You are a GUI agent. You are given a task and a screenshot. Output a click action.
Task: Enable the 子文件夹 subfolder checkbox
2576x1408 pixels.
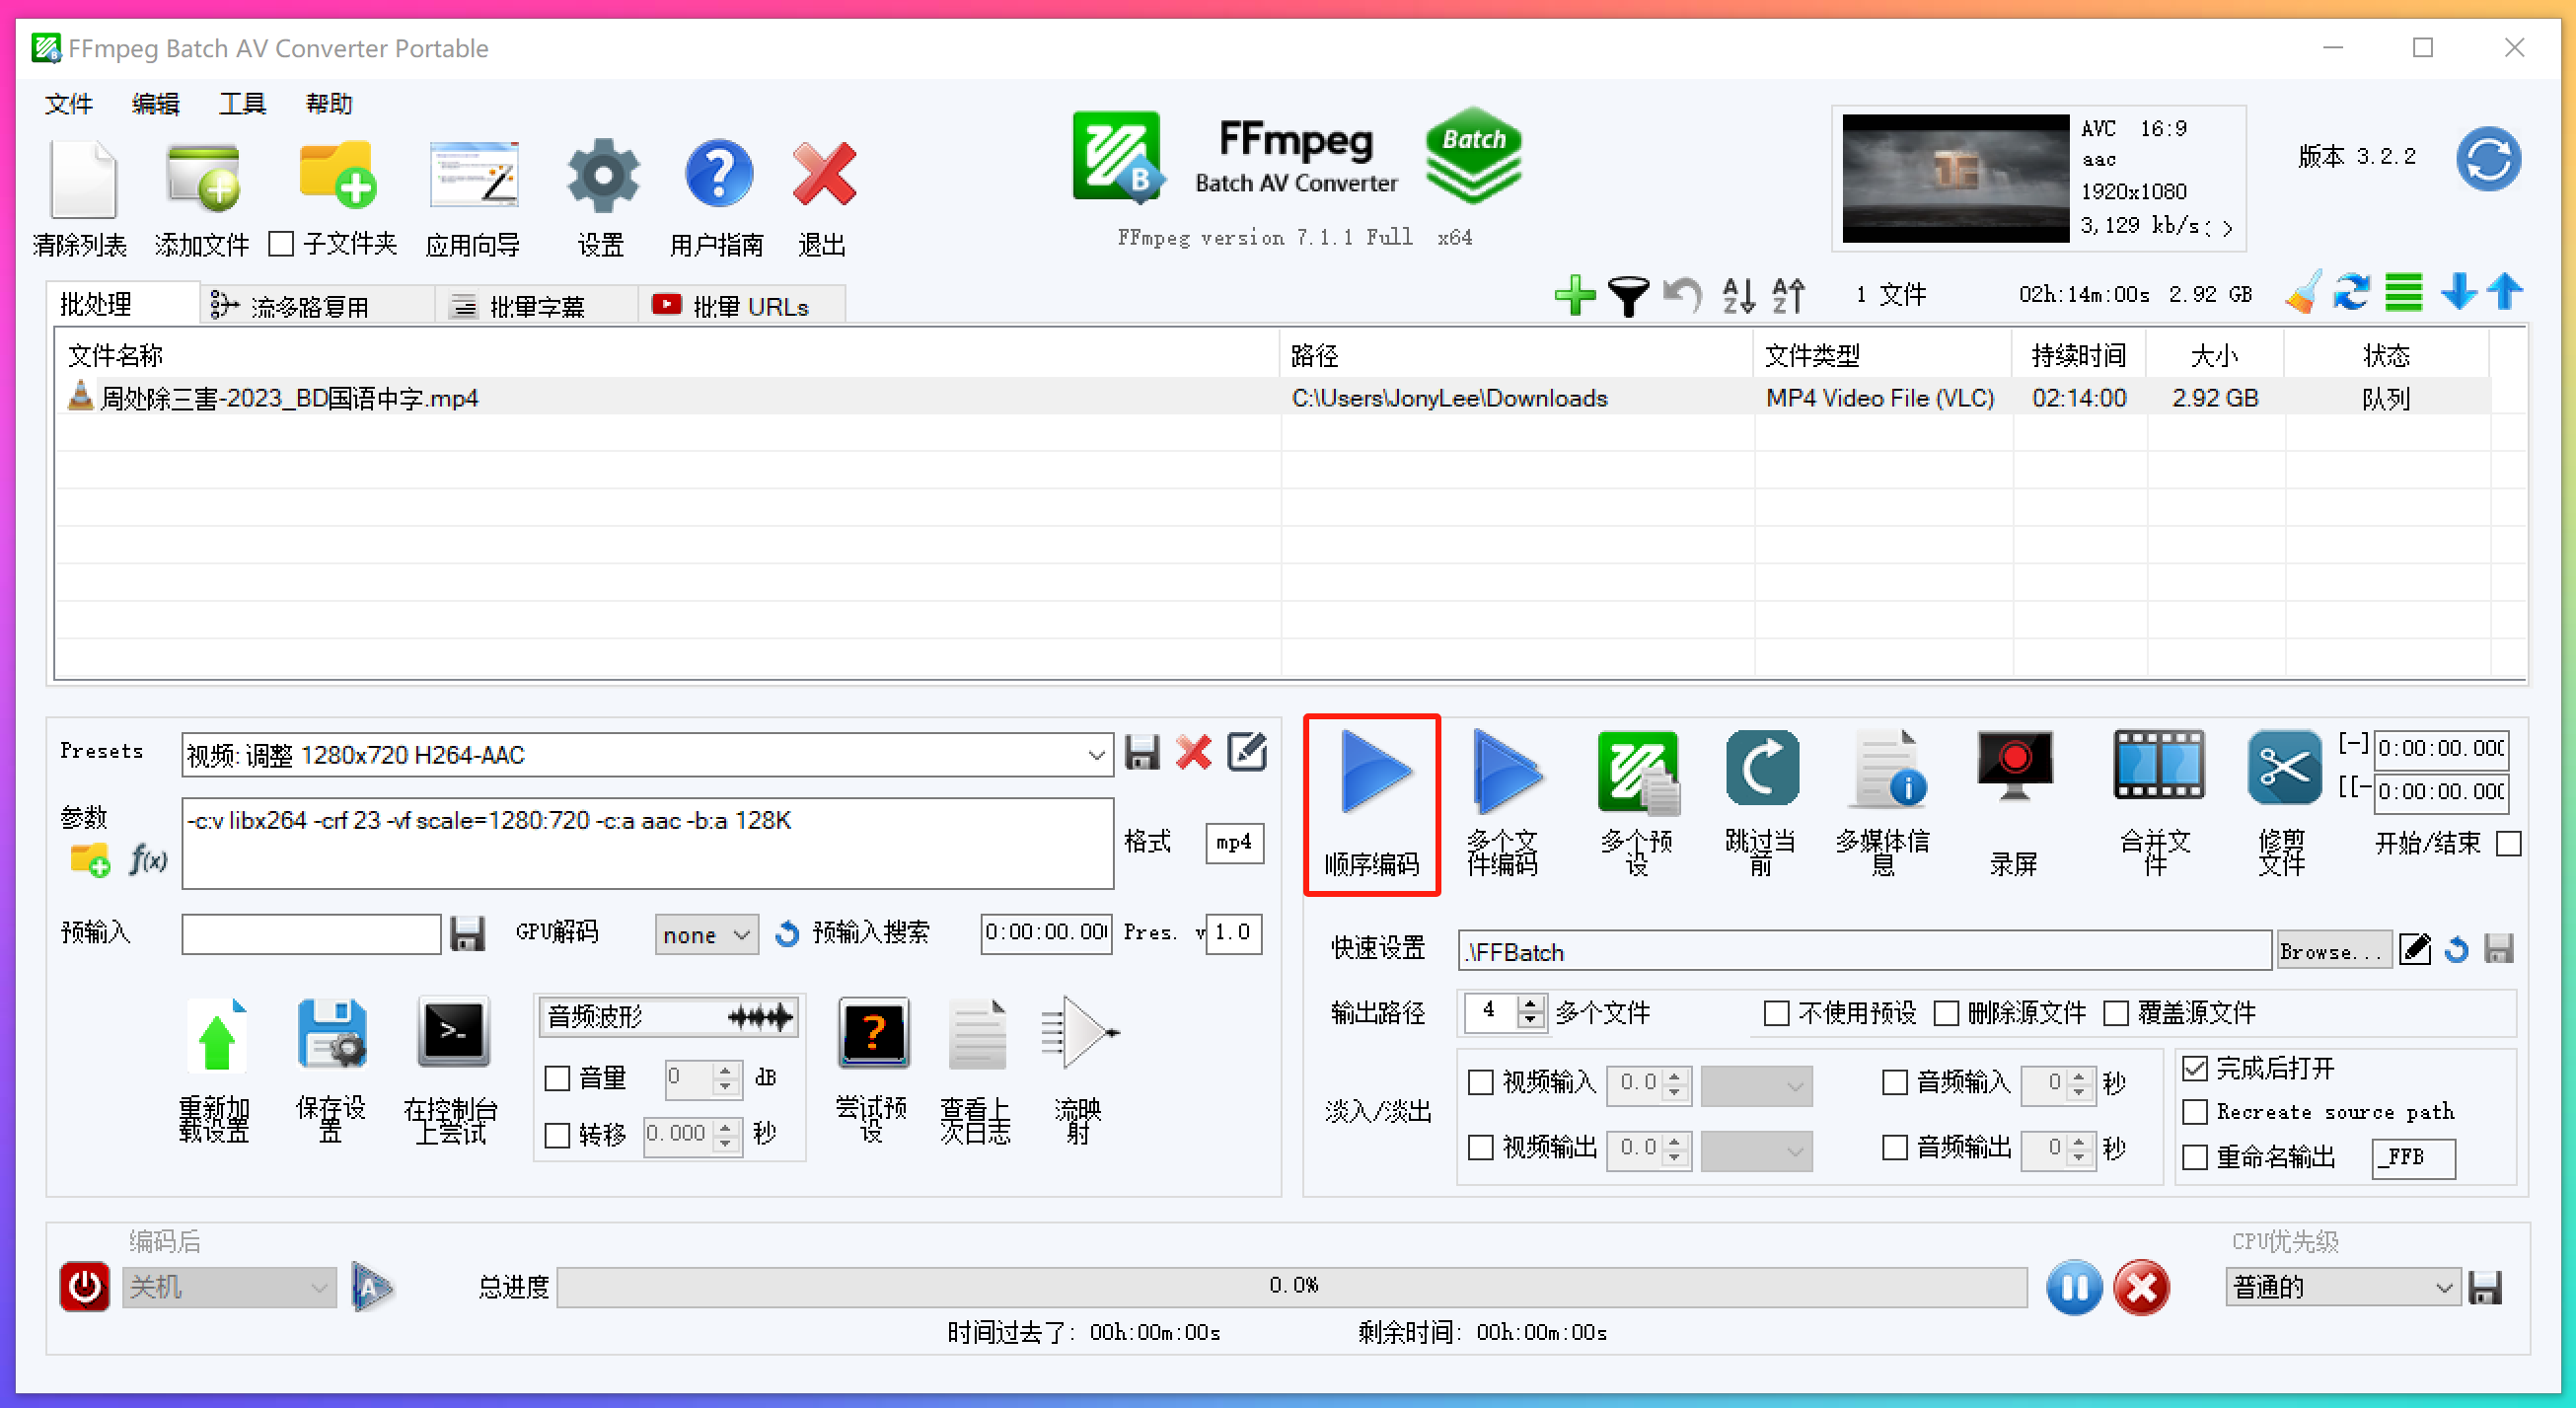pyautogui.click(x=282, y=244)
